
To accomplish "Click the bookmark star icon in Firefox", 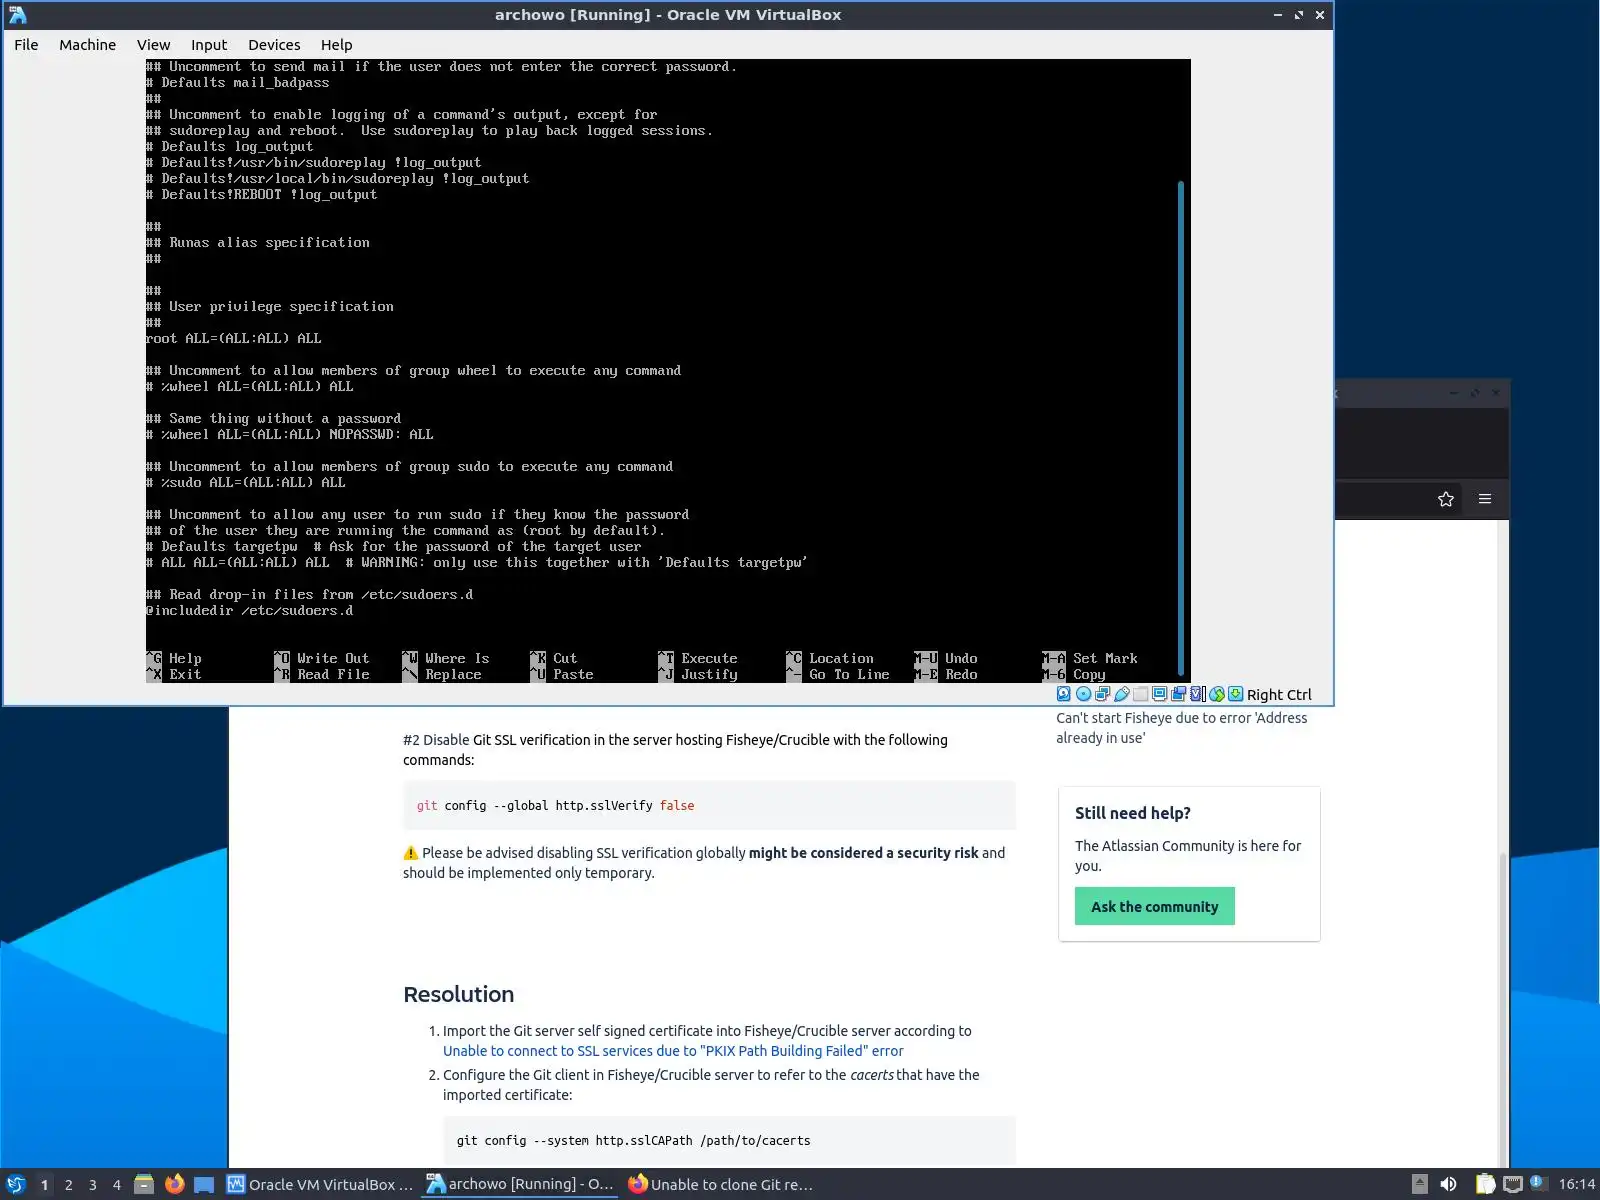I will [1445, 499].
